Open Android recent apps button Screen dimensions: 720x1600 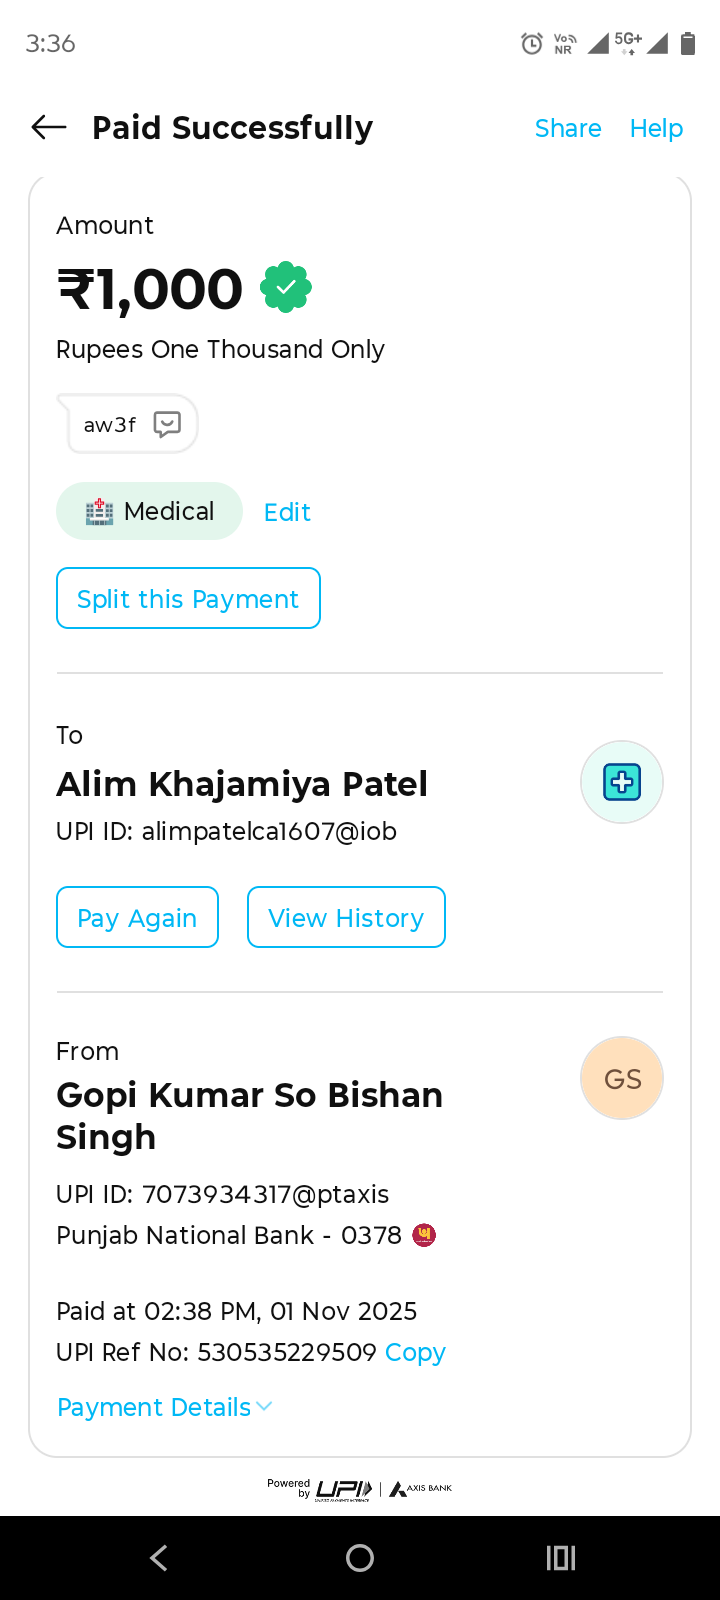pos(560,1558)
